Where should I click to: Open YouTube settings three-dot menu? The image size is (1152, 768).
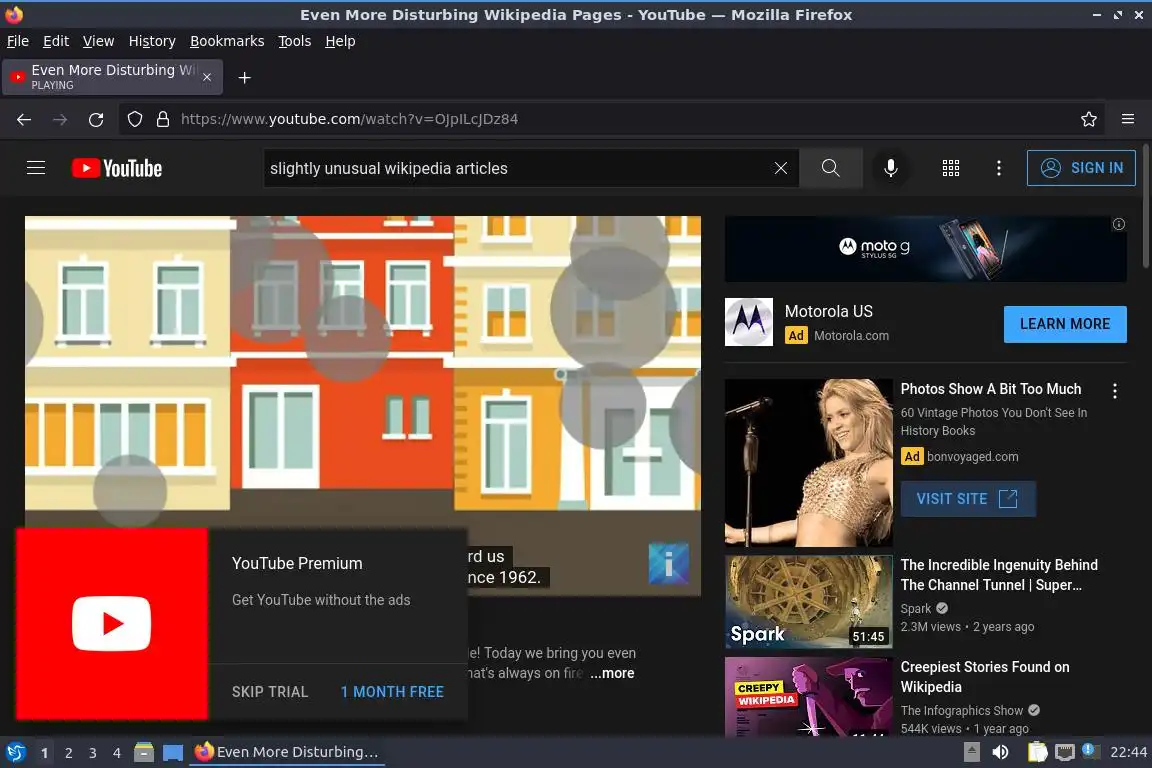(998, 168)
